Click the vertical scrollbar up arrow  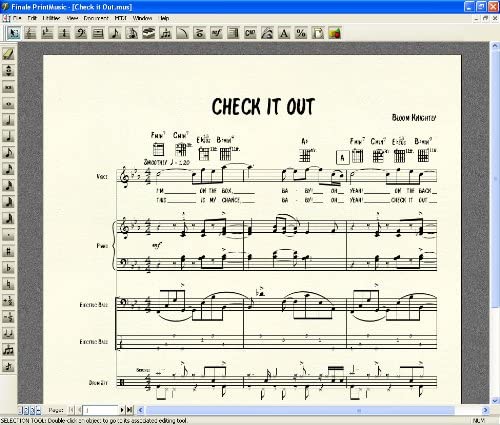(495, 46)
